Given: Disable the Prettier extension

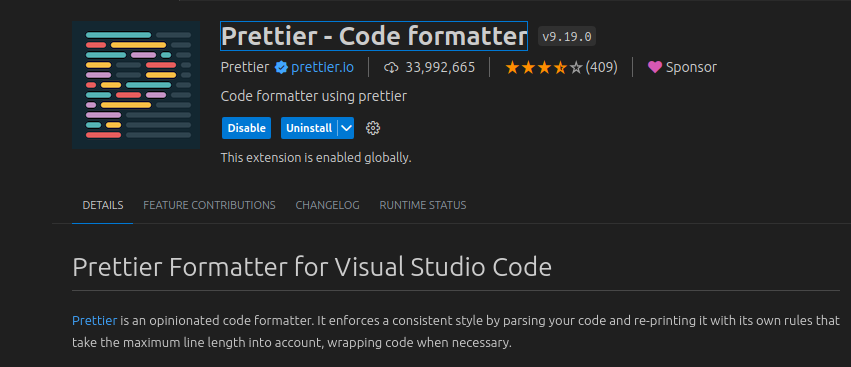Looking at the screenshot, I should coord(246,128).
